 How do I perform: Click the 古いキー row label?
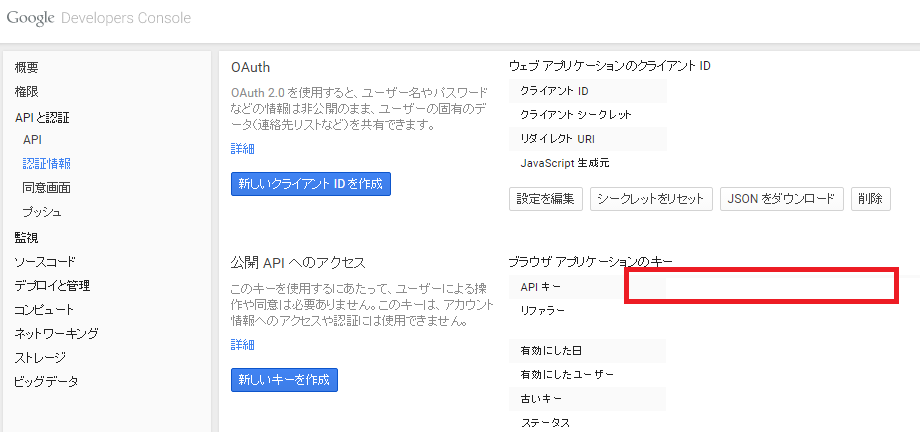click(541, 399)
